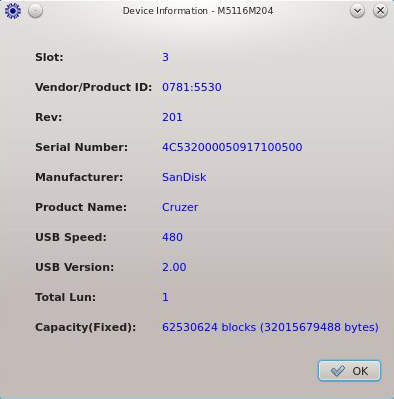Open the gear application icon in title bar
Image resolution: width=394 pixels, height=399 pixels.
[x=13, y=11]
